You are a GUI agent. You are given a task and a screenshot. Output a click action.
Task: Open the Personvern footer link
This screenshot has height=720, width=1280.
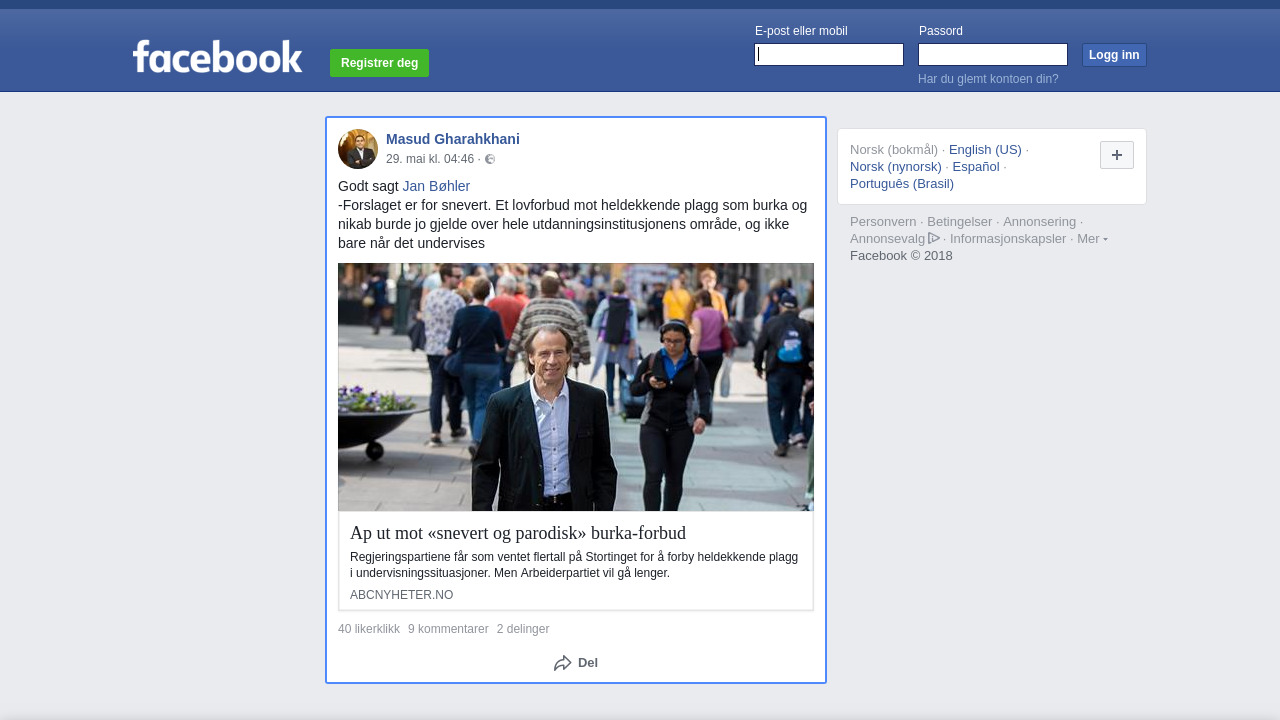[883, 222]
